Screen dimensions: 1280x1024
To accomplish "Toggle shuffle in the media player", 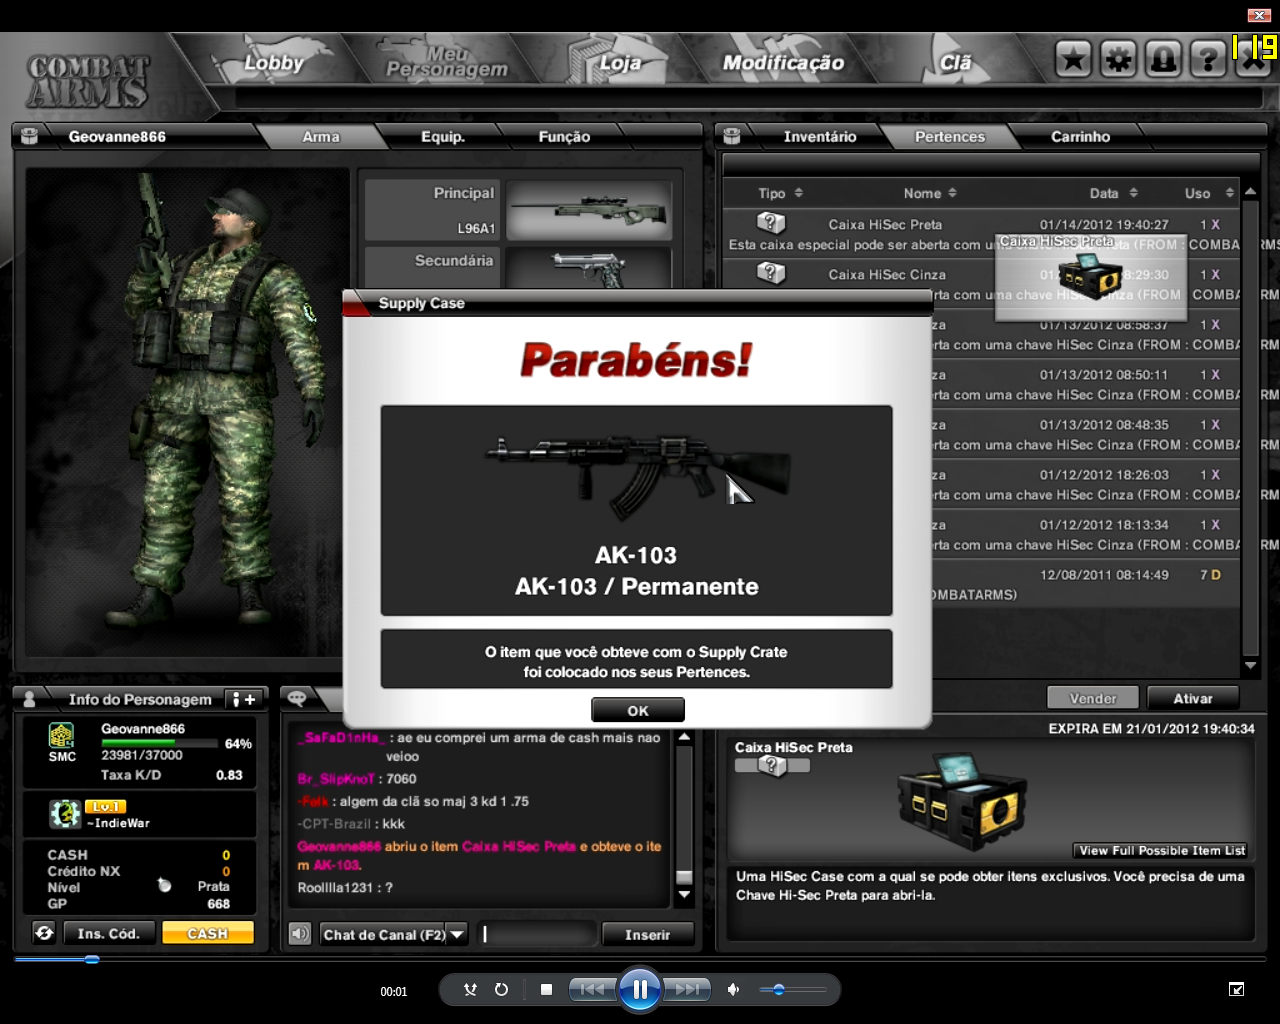I will [x=470, y=989].
